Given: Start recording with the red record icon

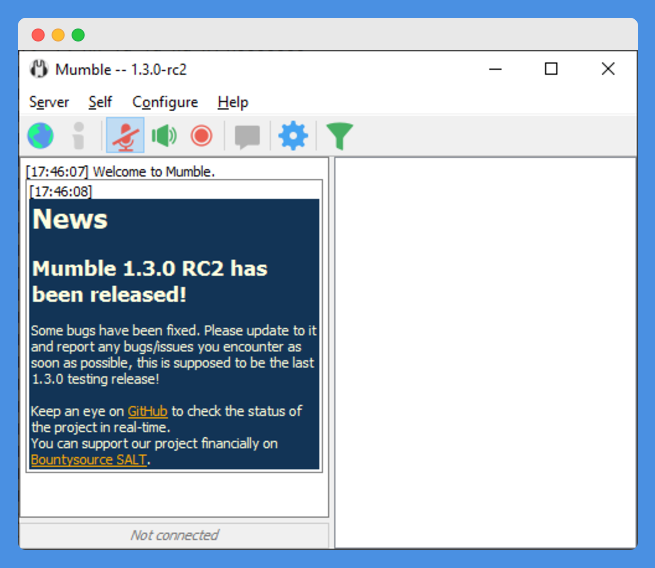Looking at the screenshot, I should (201, 136).
